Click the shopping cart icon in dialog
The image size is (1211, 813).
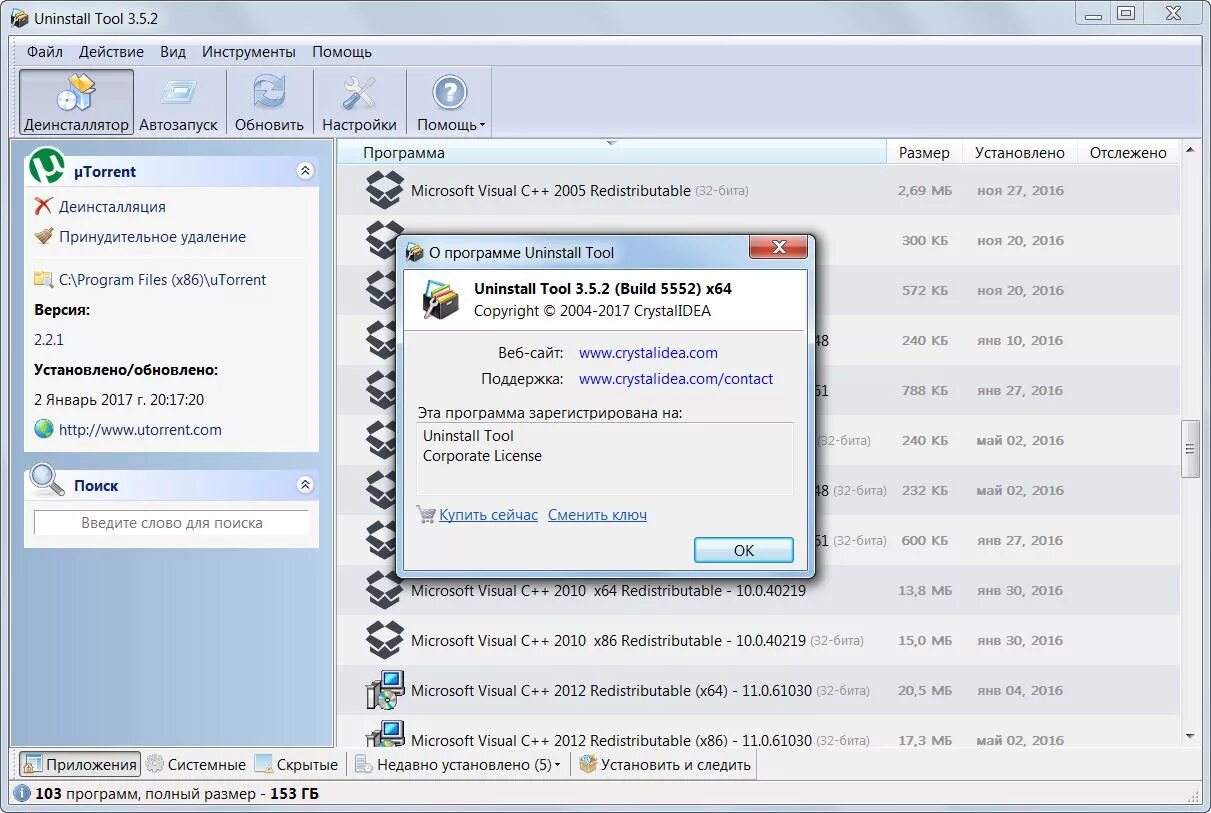coord(426,514)
